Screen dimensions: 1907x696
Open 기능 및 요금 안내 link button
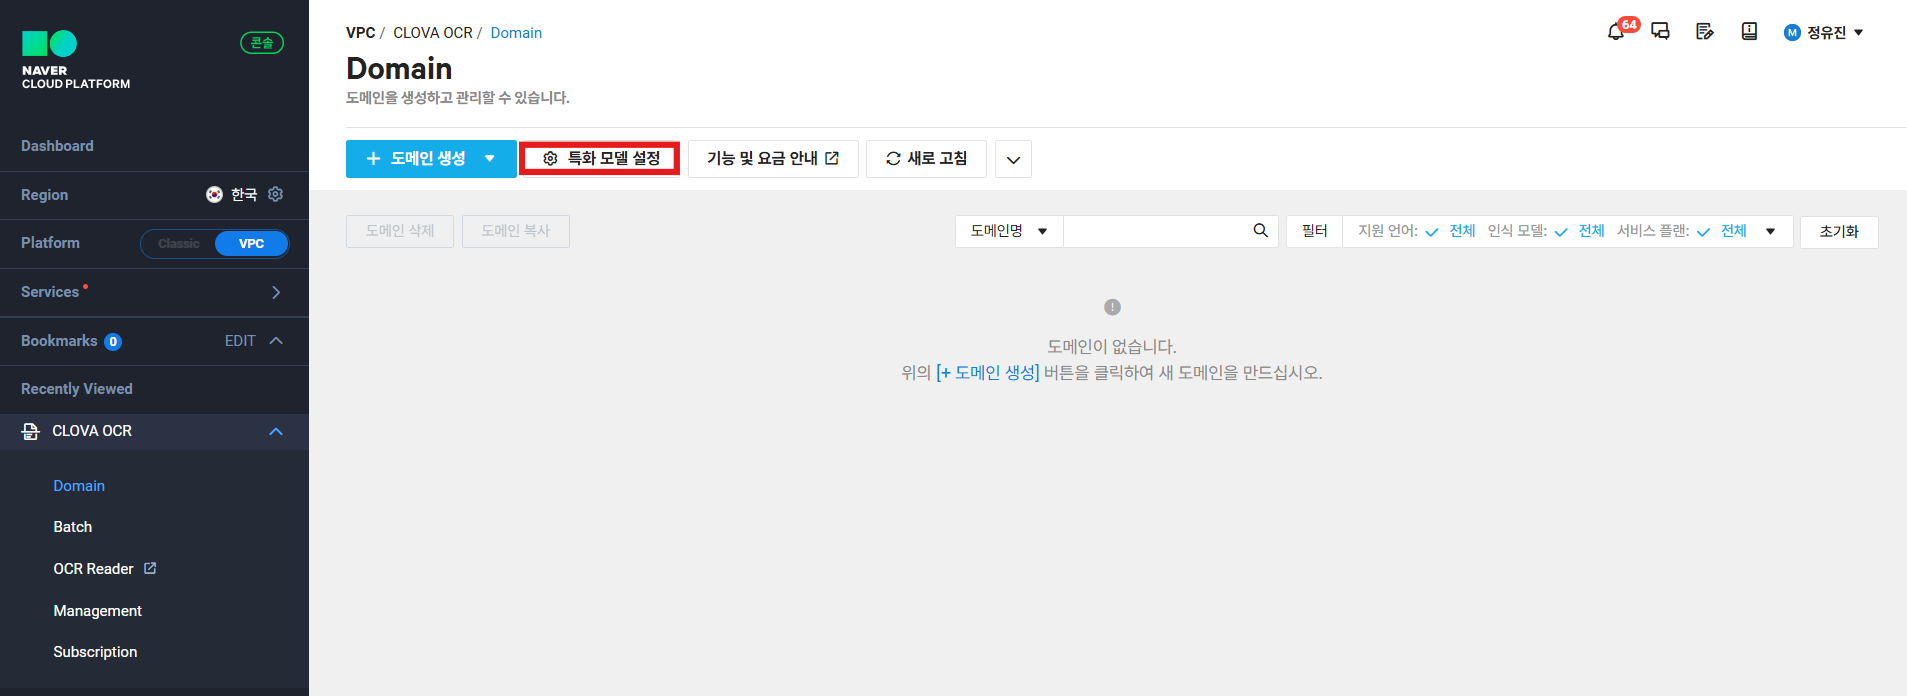[x=773, y=158]
